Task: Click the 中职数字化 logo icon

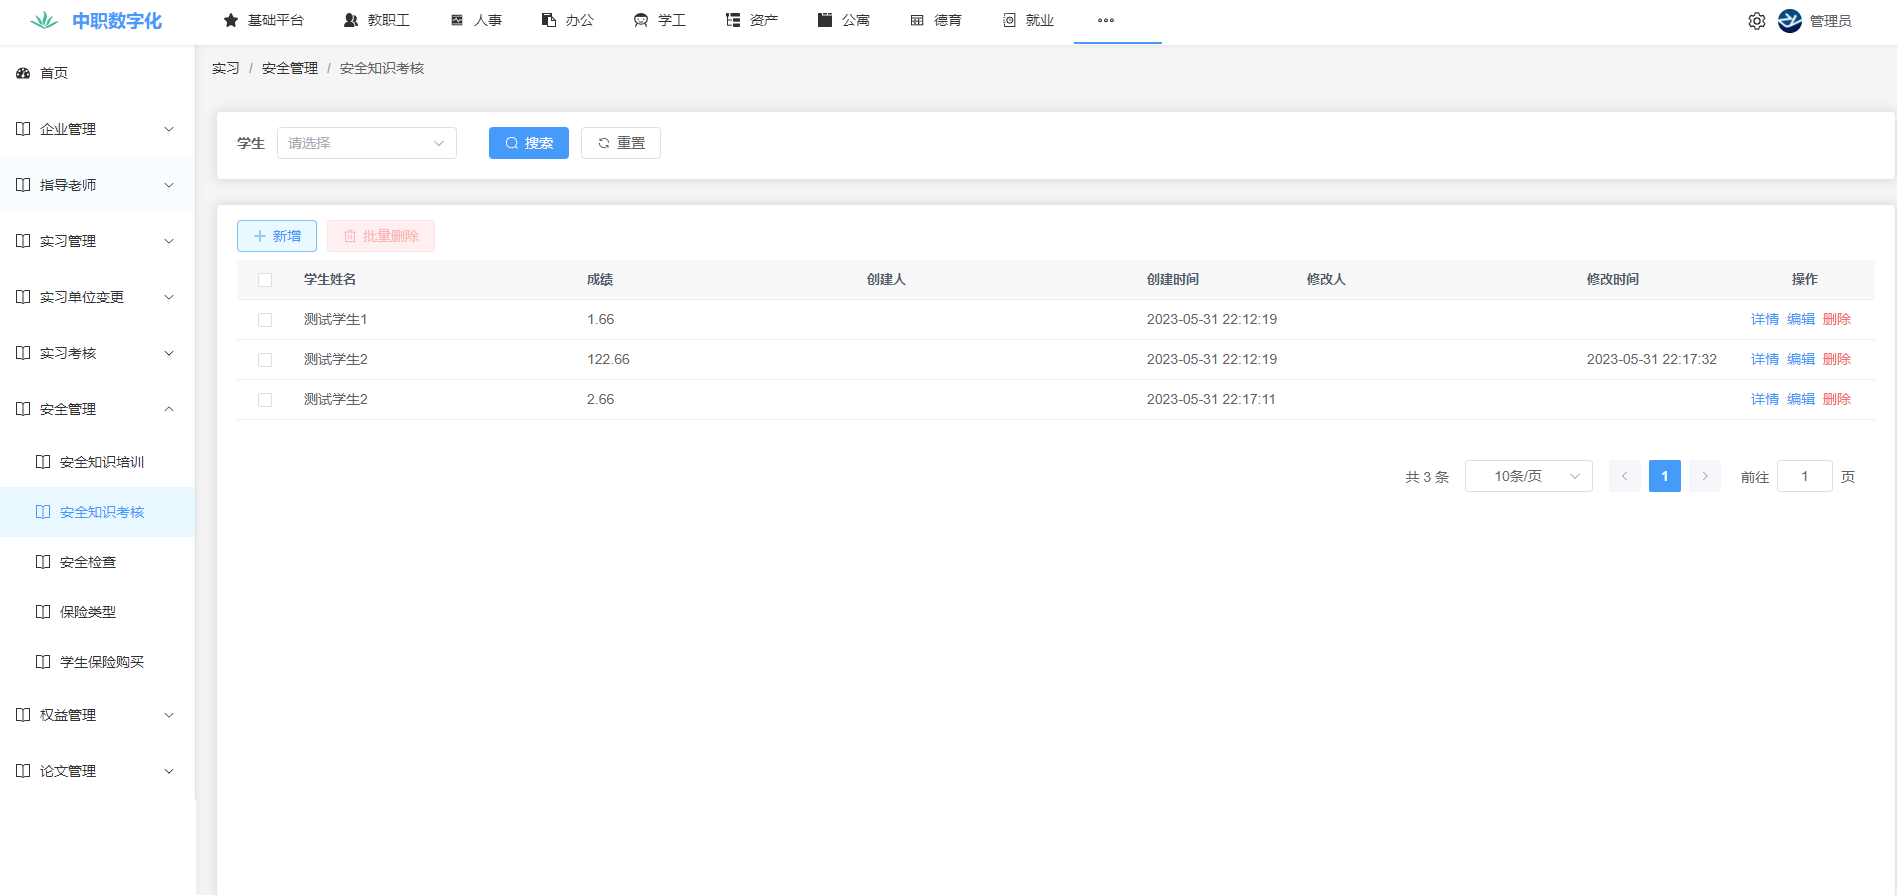Action: pyautogui.click(x=44, y=21)
